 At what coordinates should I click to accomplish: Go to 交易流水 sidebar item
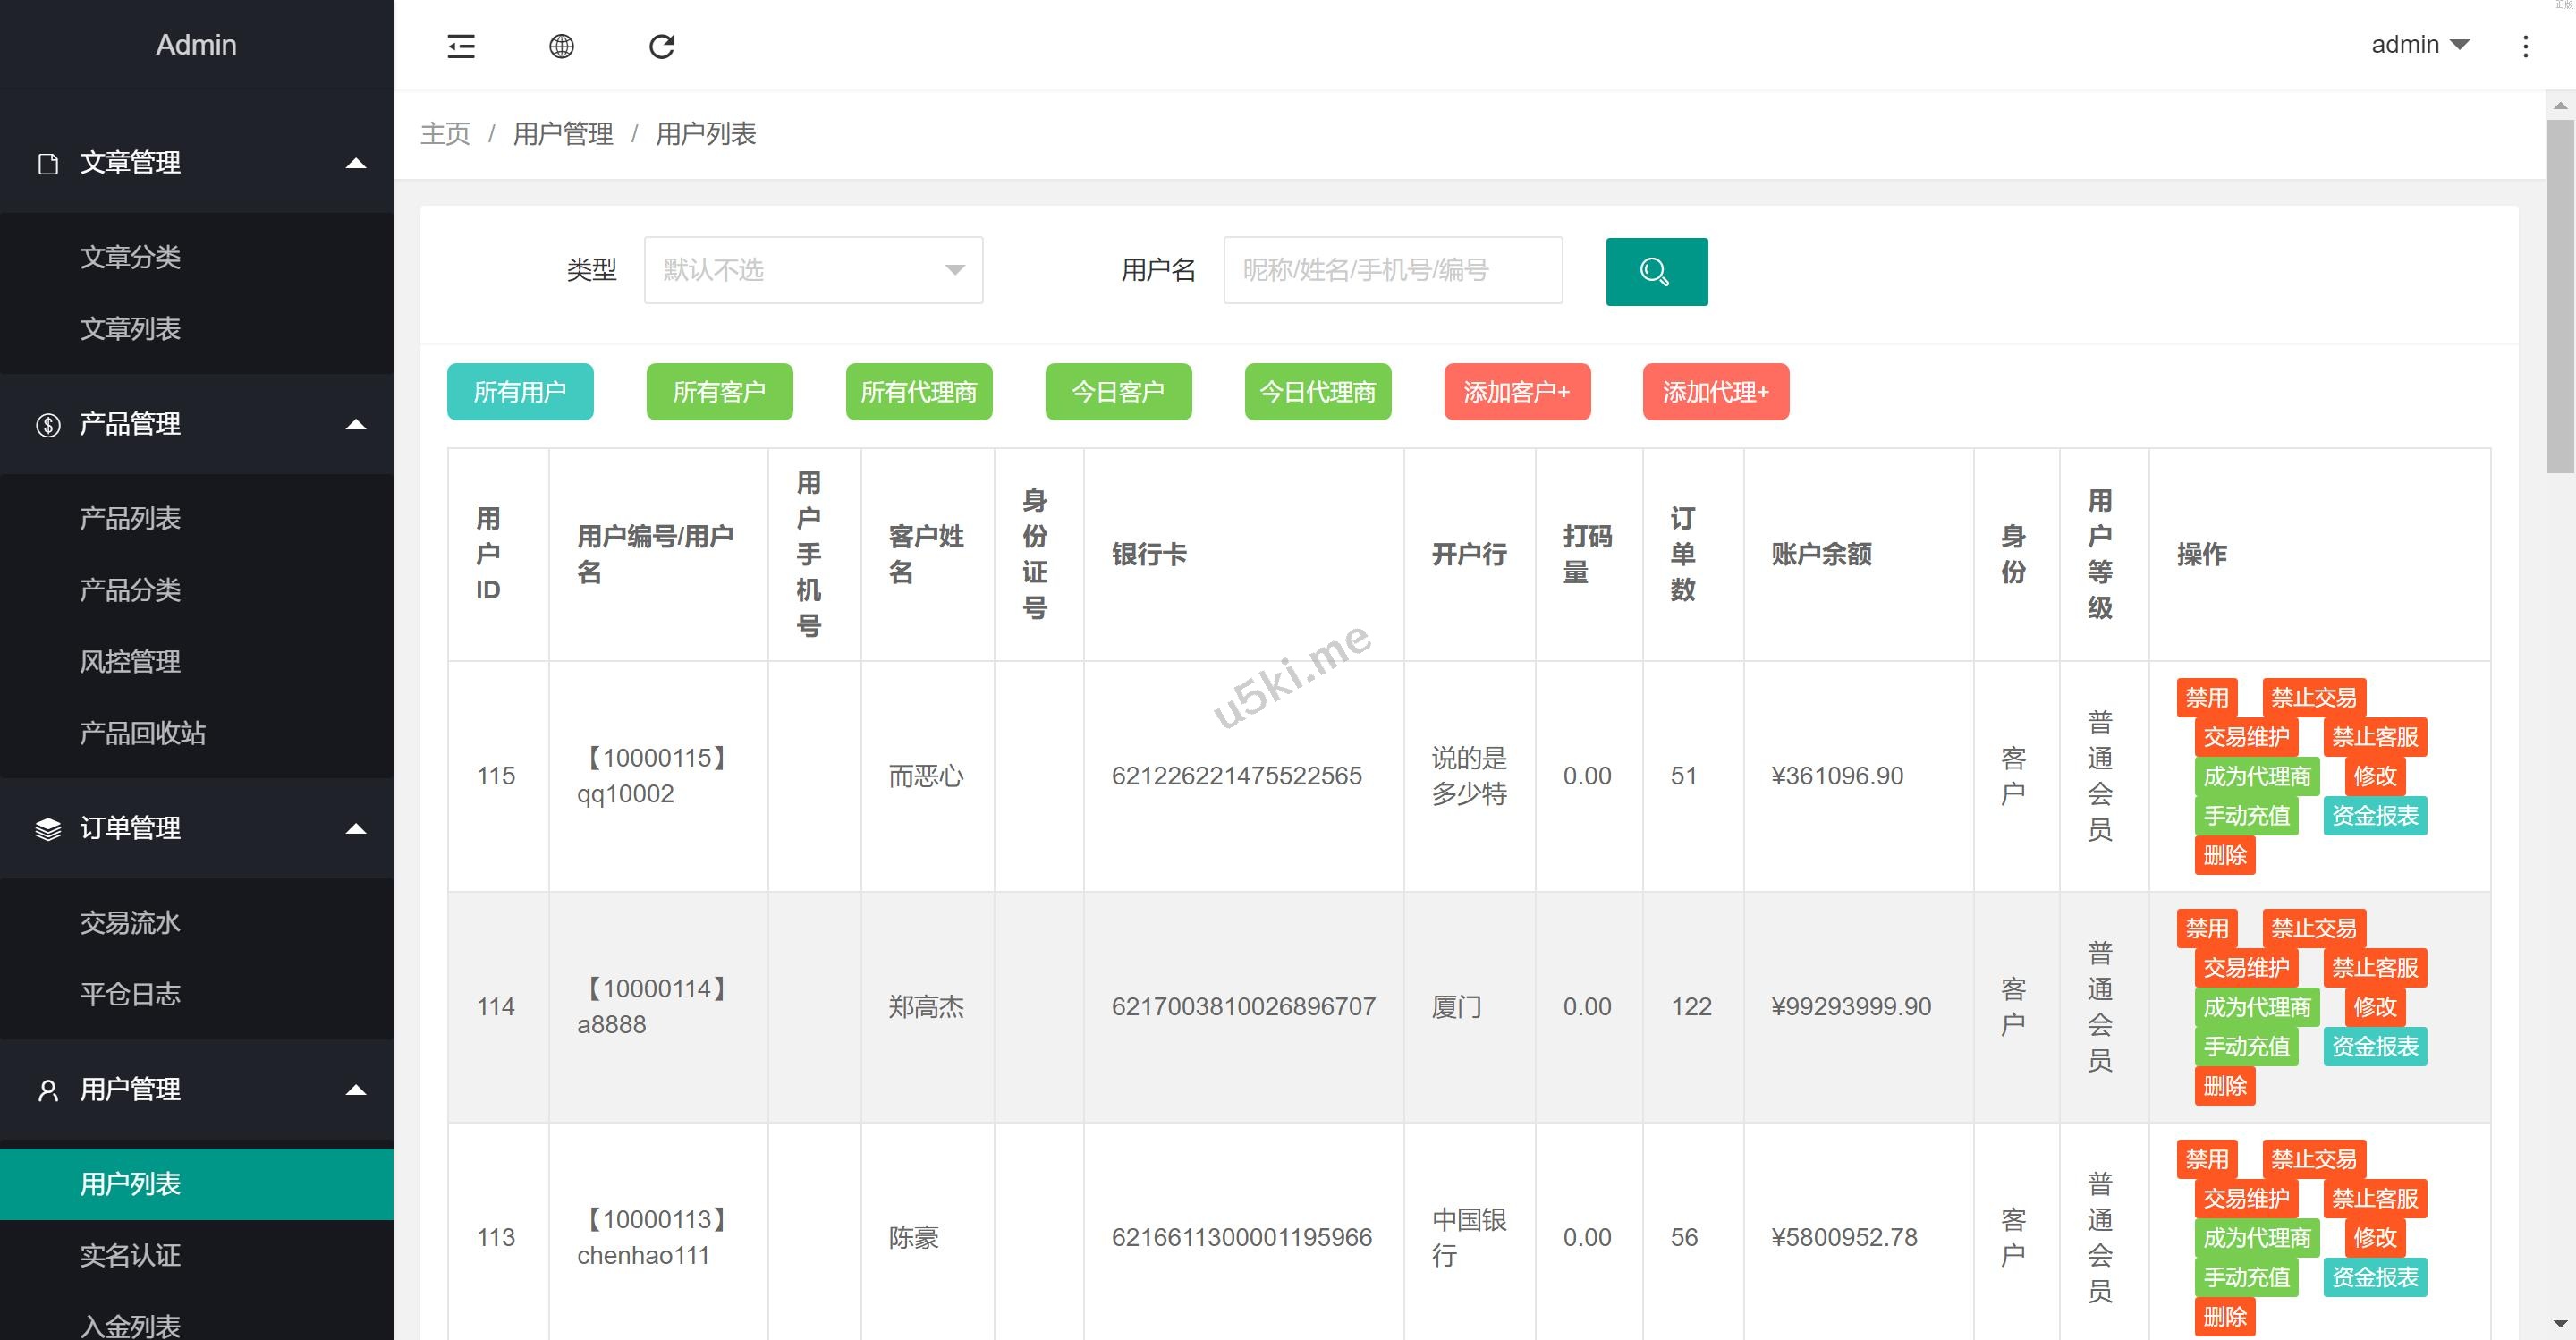pyautogui.click(x=130, y=922)
